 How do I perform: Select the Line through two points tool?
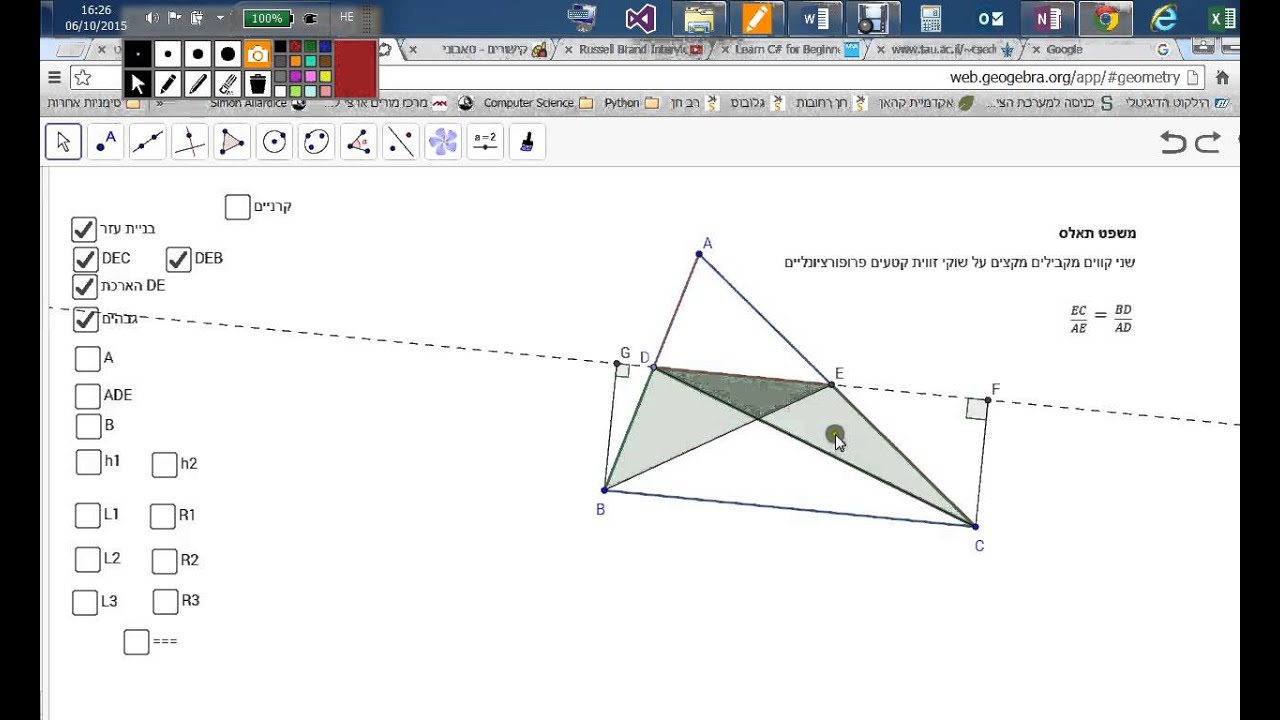[x=147, y=142]
